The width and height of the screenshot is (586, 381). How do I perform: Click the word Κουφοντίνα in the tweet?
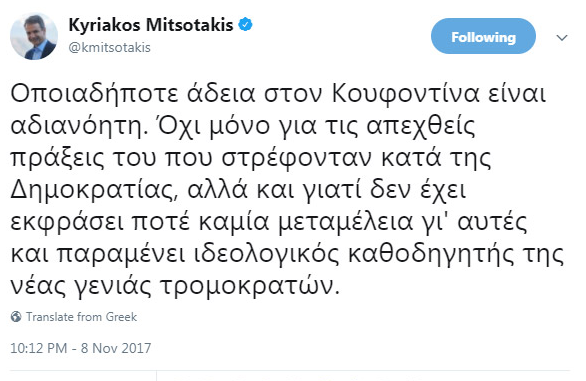[406, 94]
